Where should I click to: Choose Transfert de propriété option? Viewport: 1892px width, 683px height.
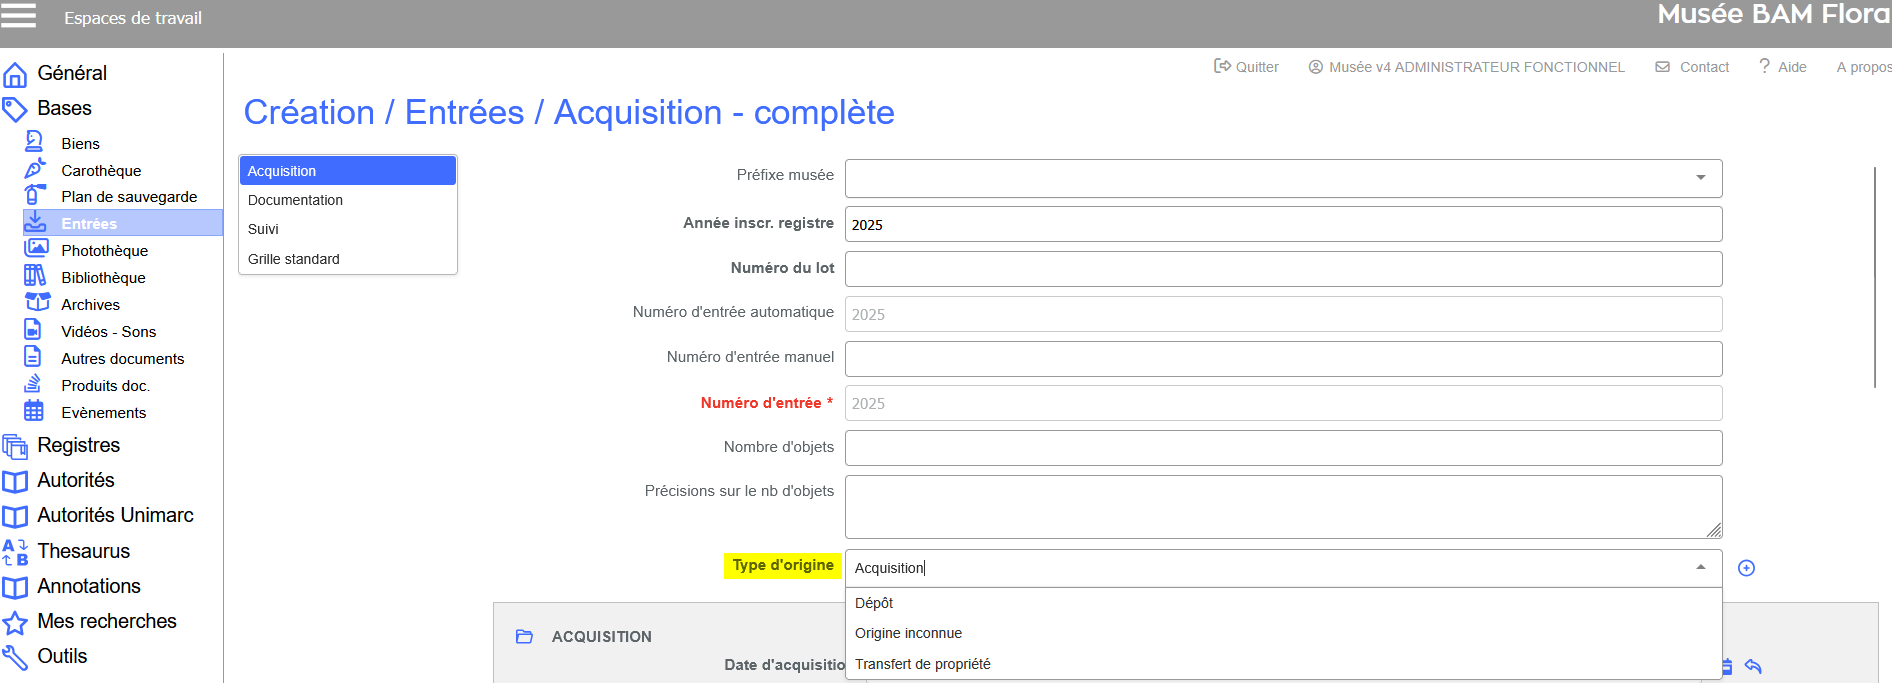(x=922, y=664)
